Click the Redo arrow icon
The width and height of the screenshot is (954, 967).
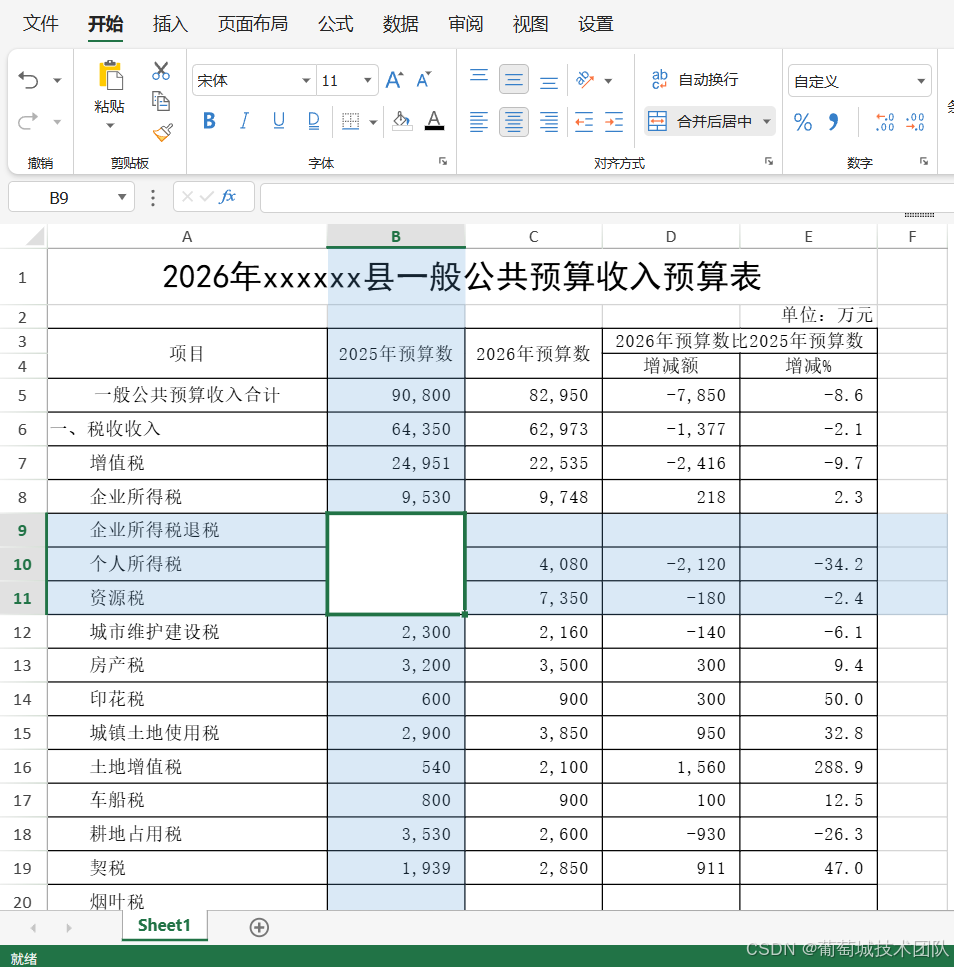(x=28, y=121)
